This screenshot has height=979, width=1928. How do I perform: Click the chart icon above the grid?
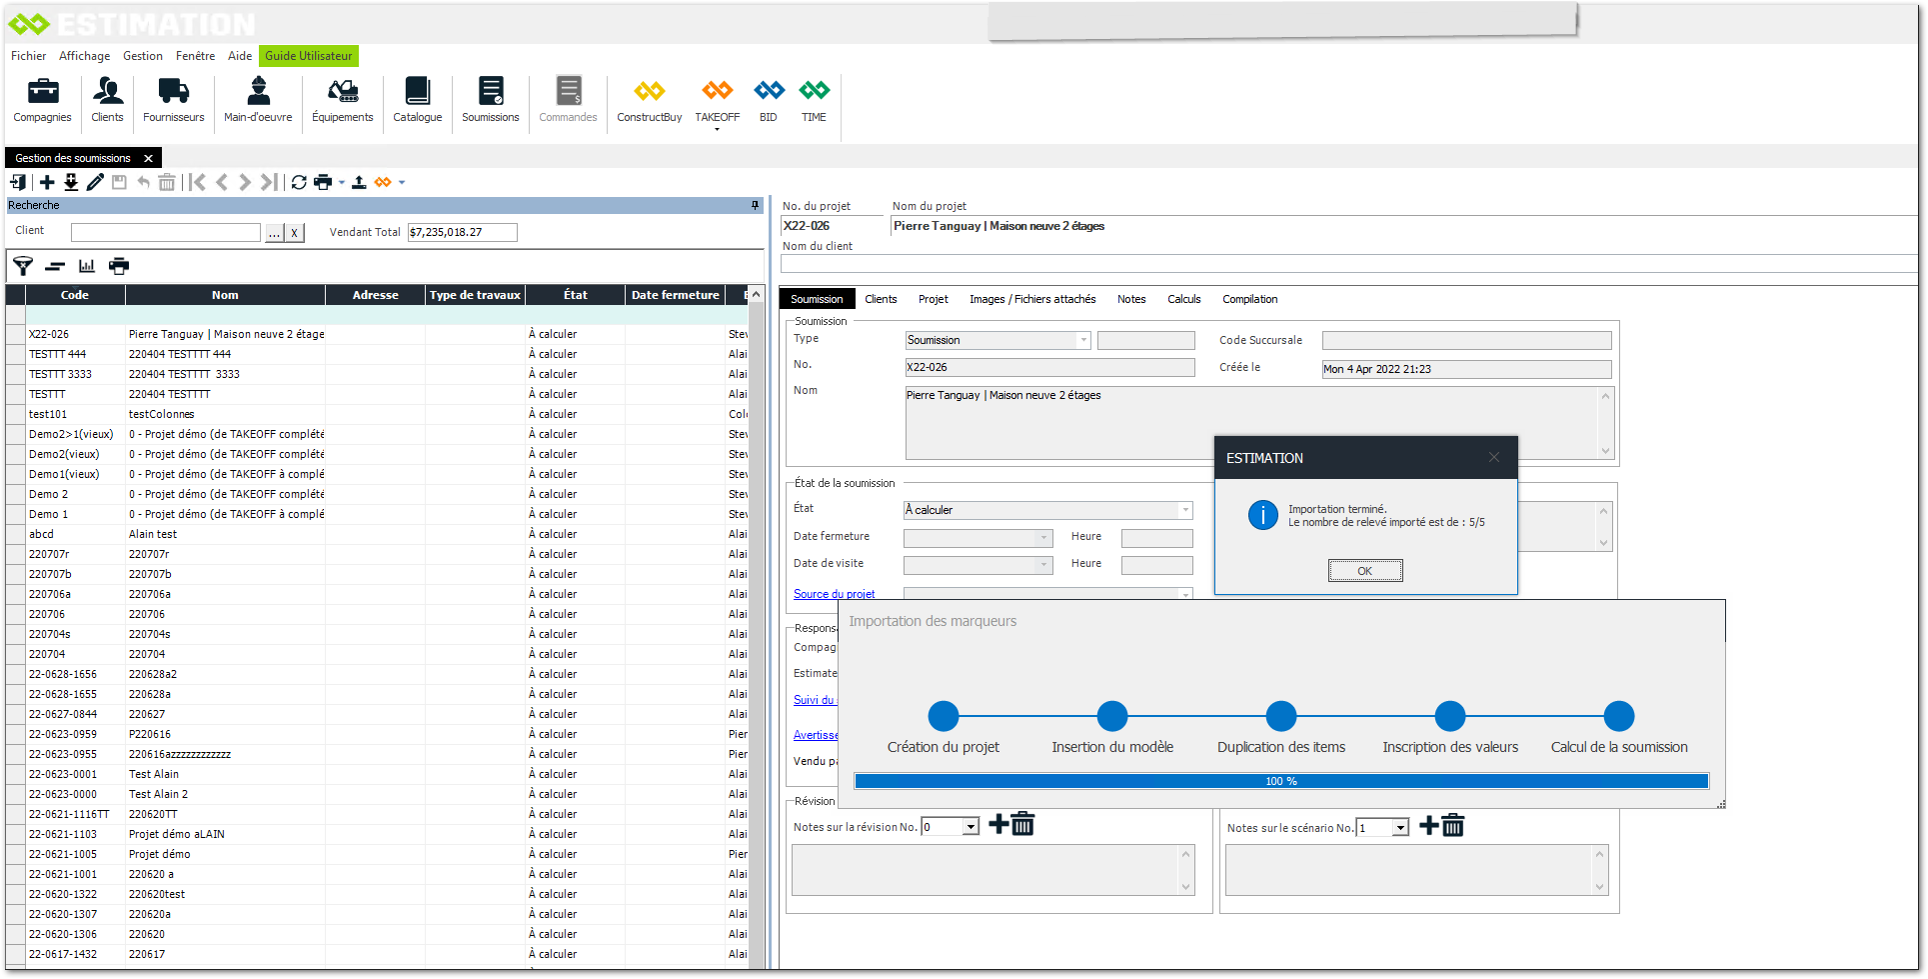(x=87, y=266)
